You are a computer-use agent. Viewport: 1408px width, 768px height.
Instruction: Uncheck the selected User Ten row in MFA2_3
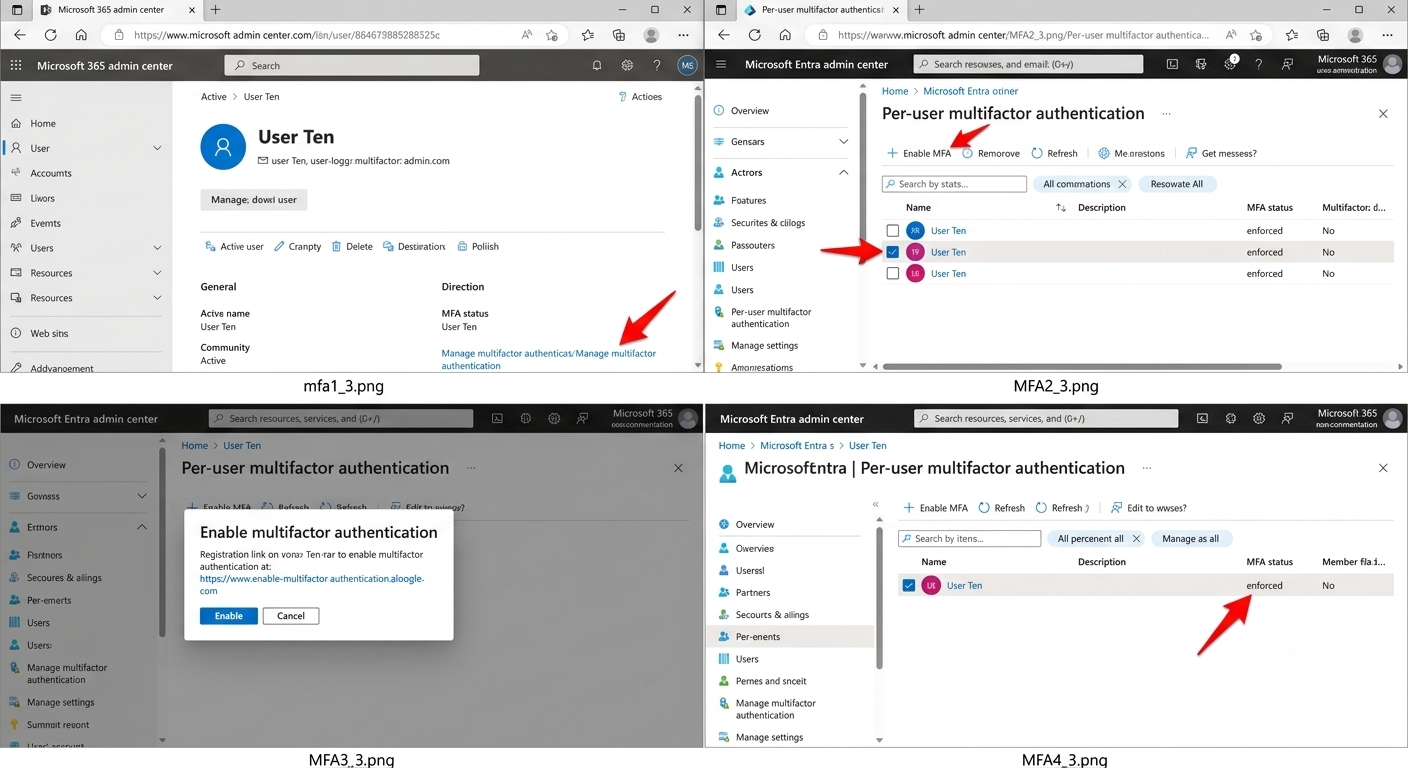[x=893, y=252]
